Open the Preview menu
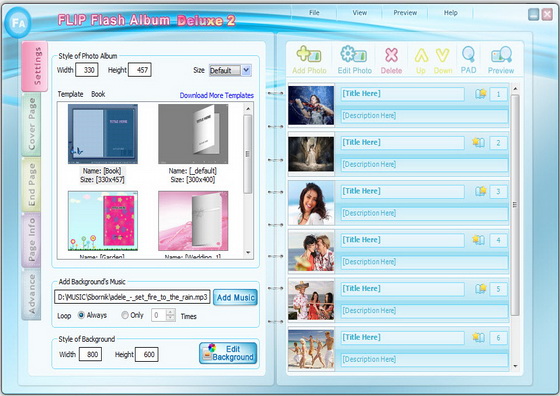 pyautogui.click(x=405, y=13)
